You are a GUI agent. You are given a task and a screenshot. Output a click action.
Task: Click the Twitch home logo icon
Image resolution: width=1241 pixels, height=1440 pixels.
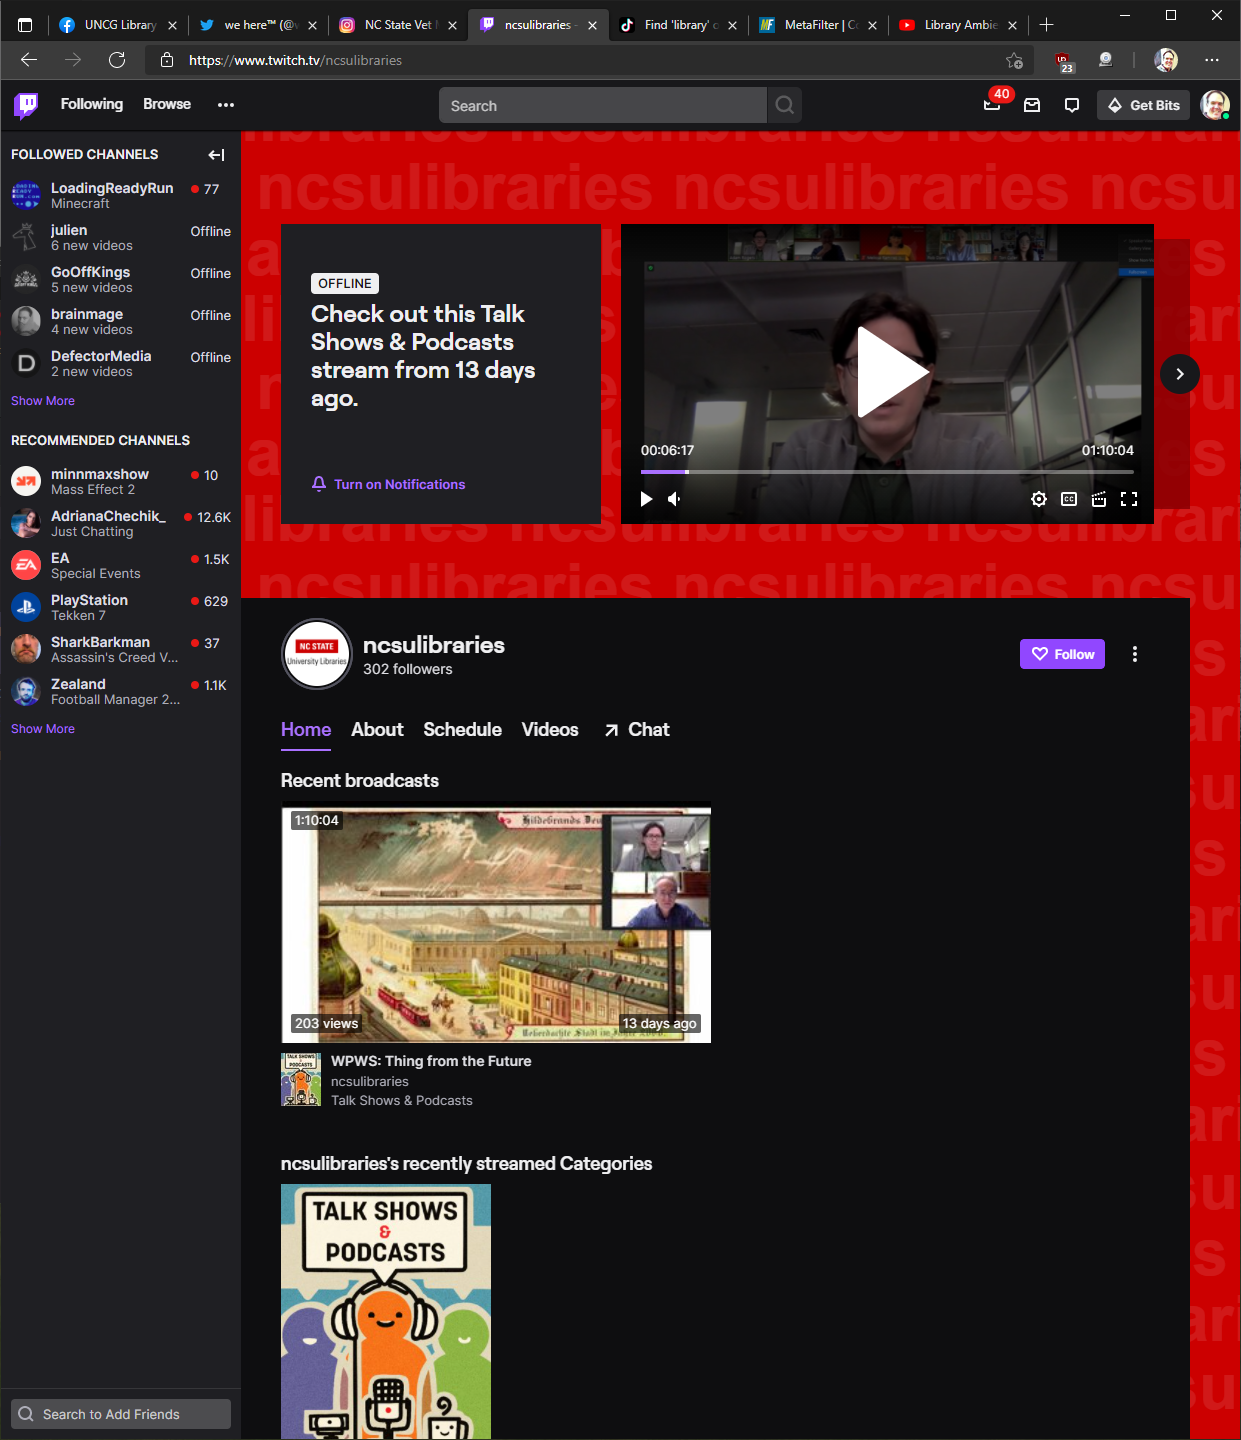point(26,105)
